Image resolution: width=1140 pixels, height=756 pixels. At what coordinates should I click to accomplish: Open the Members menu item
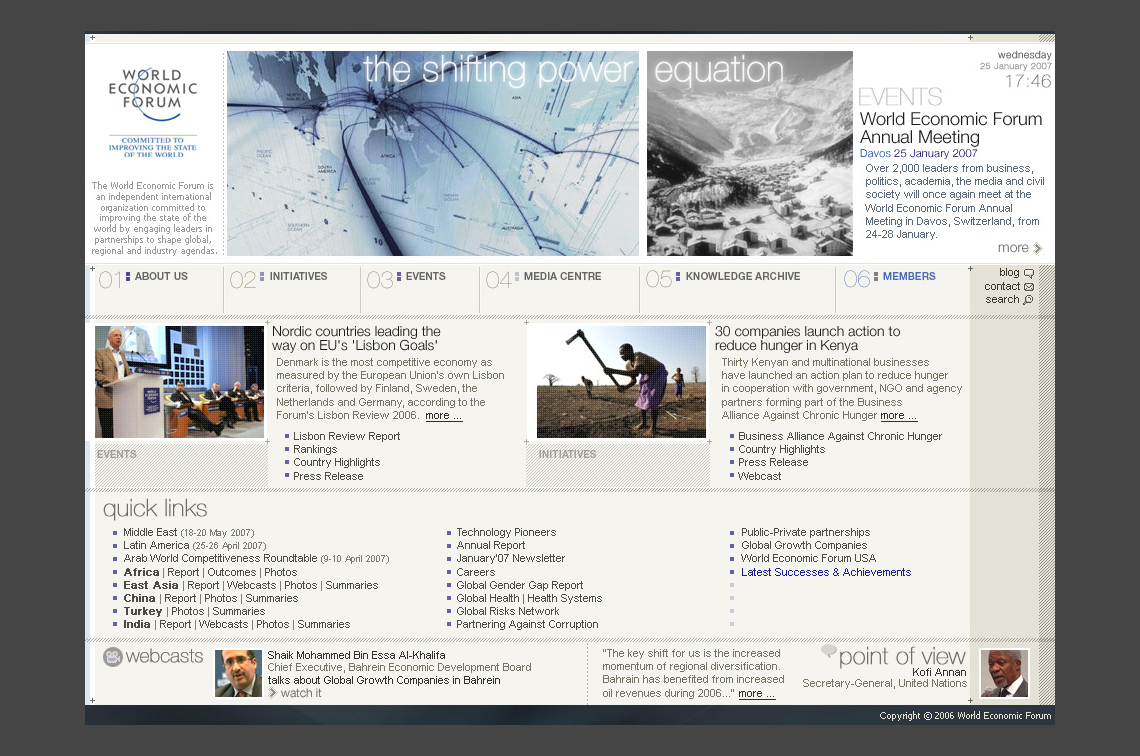[x=909, y=276]
